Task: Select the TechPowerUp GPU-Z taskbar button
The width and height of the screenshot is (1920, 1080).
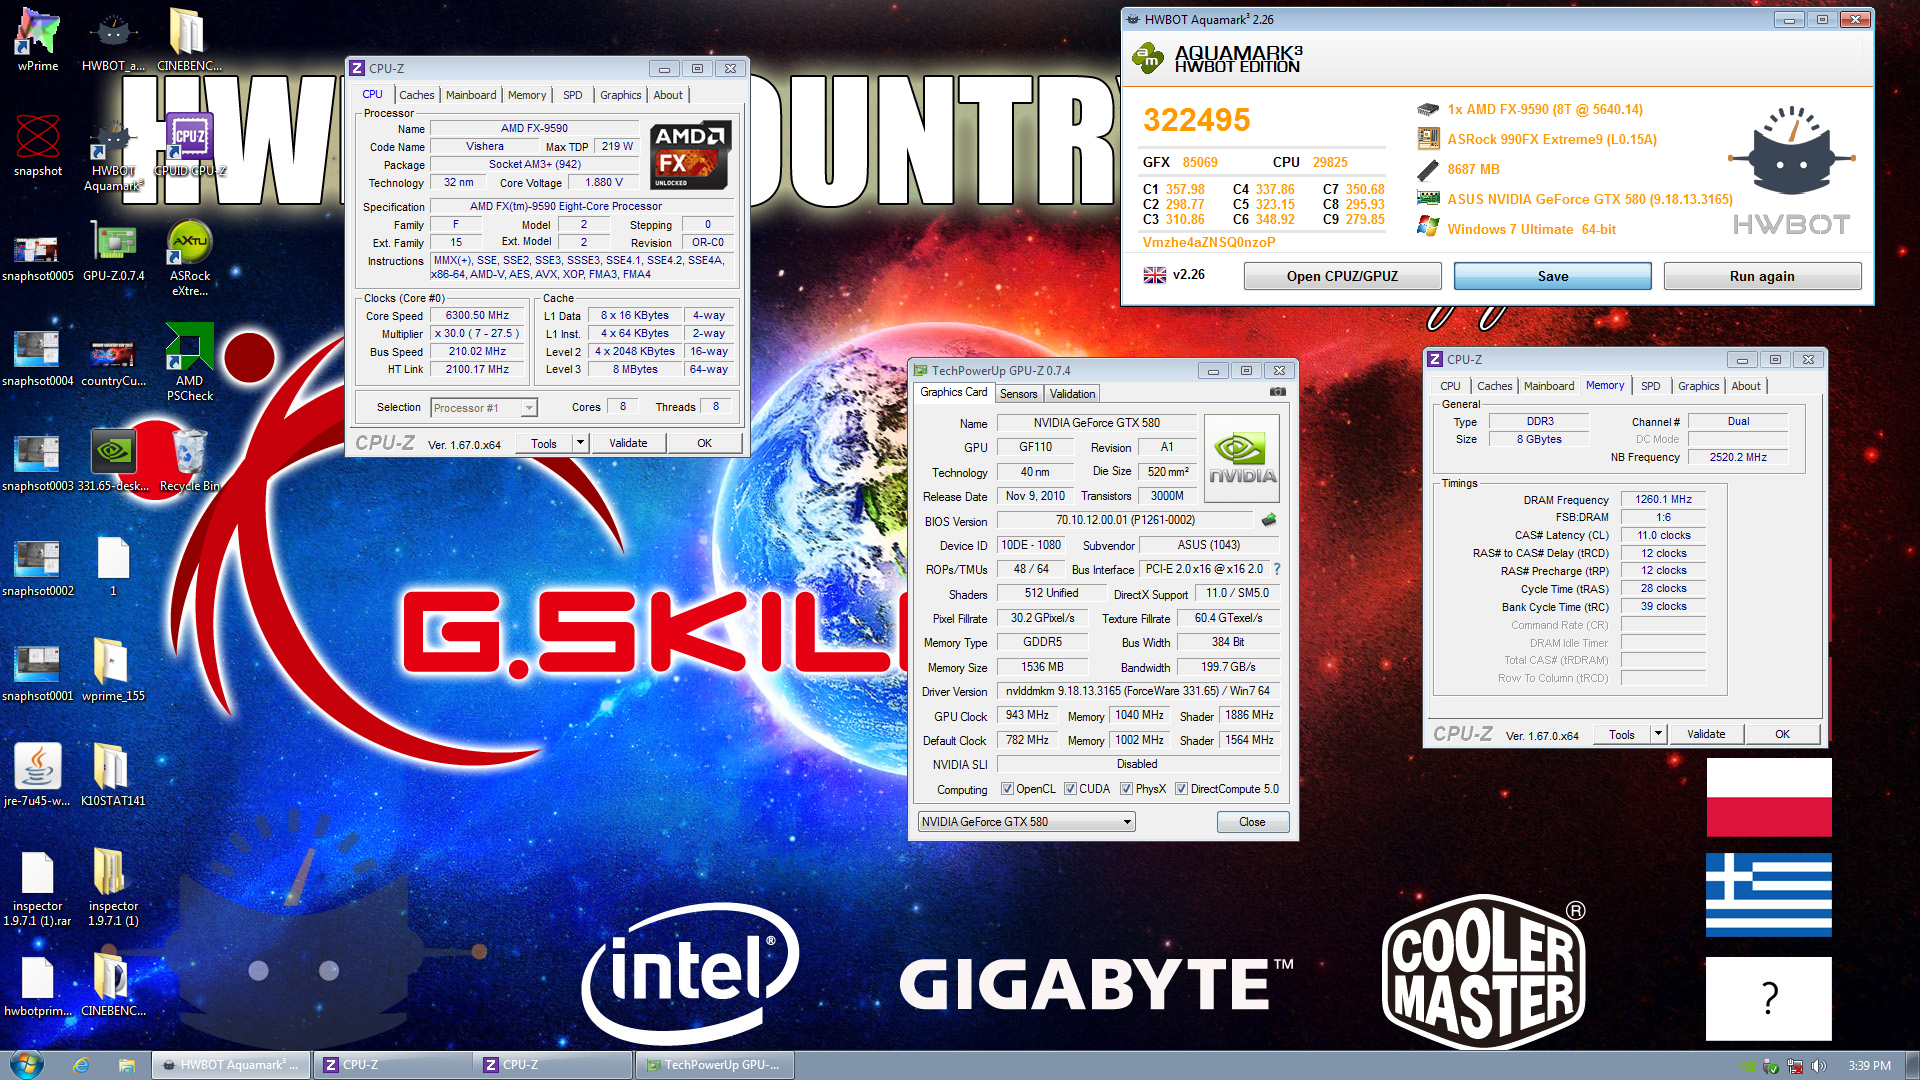Action: tap(714, 1065)
